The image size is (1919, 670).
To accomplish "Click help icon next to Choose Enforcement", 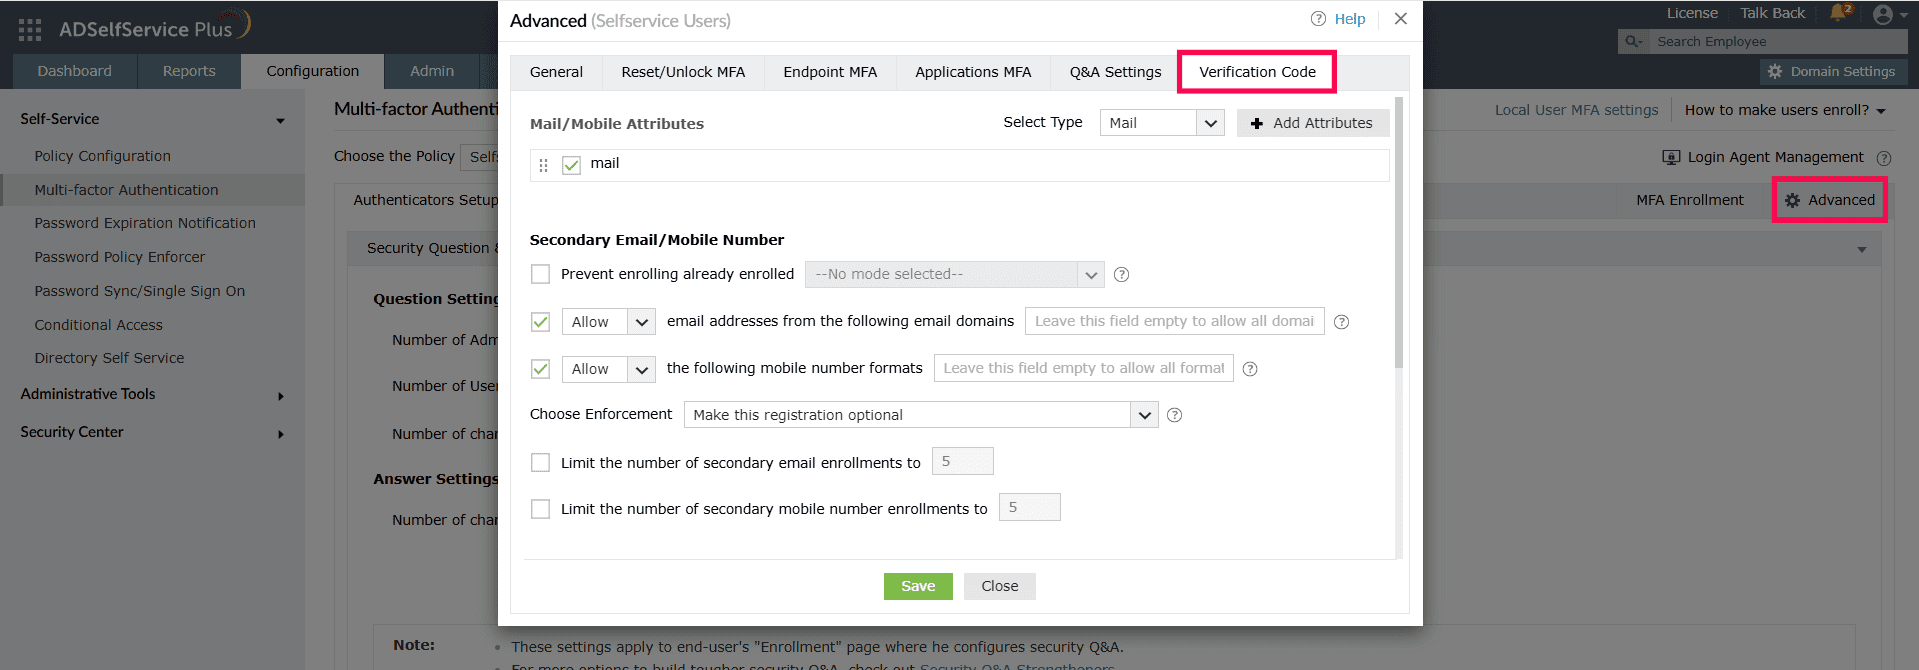I will pyautogui.click(x=1175, y=415).
